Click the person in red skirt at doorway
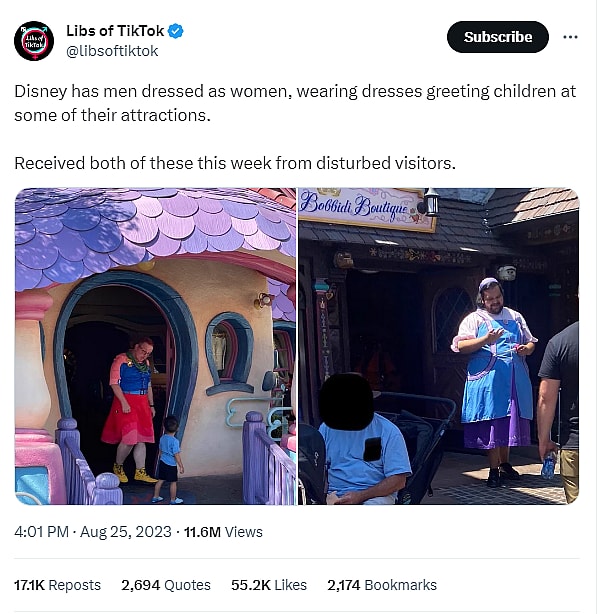The image size is (600, 614). pyautogui.click(x=130, y=409)
